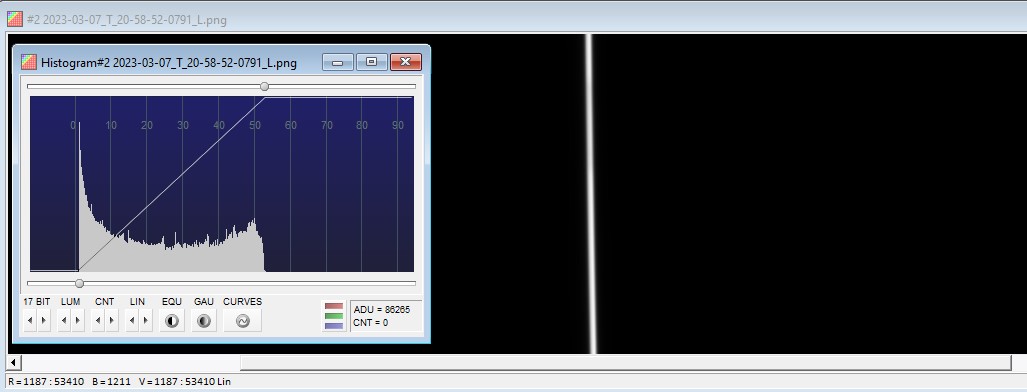Click the EQU histogram equalization icon

pyautogui.click(x=172, y=321)
